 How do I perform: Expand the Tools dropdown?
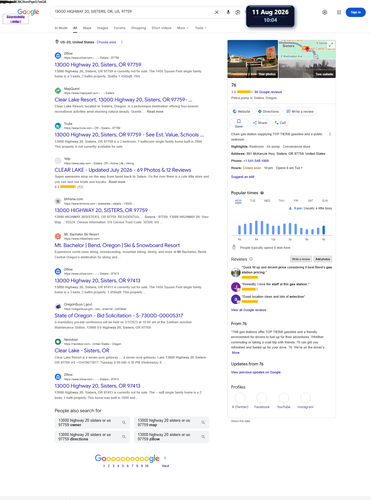(x=201, y=28)
